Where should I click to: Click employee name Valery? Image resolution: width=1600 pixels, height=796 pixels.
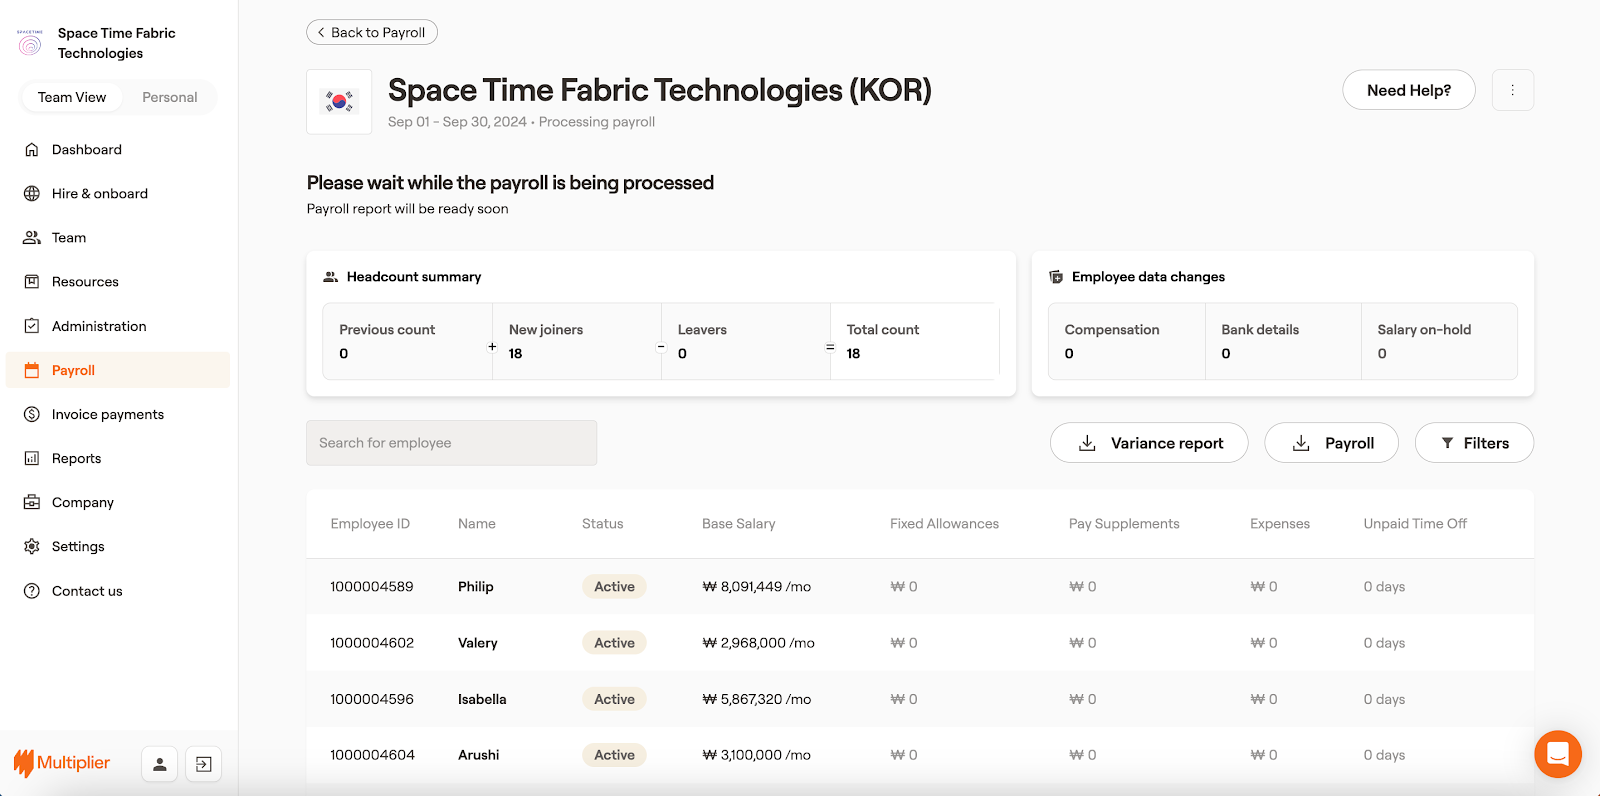478,643
